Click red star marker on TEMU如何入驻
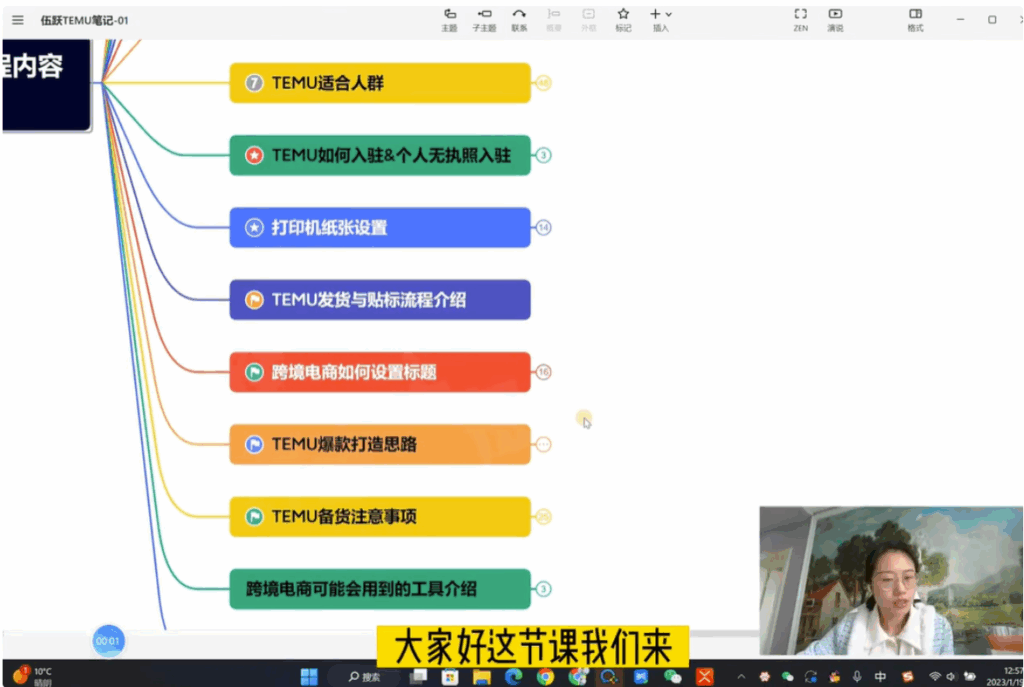This screenshot has width=1024, height=687. point(254,155)
